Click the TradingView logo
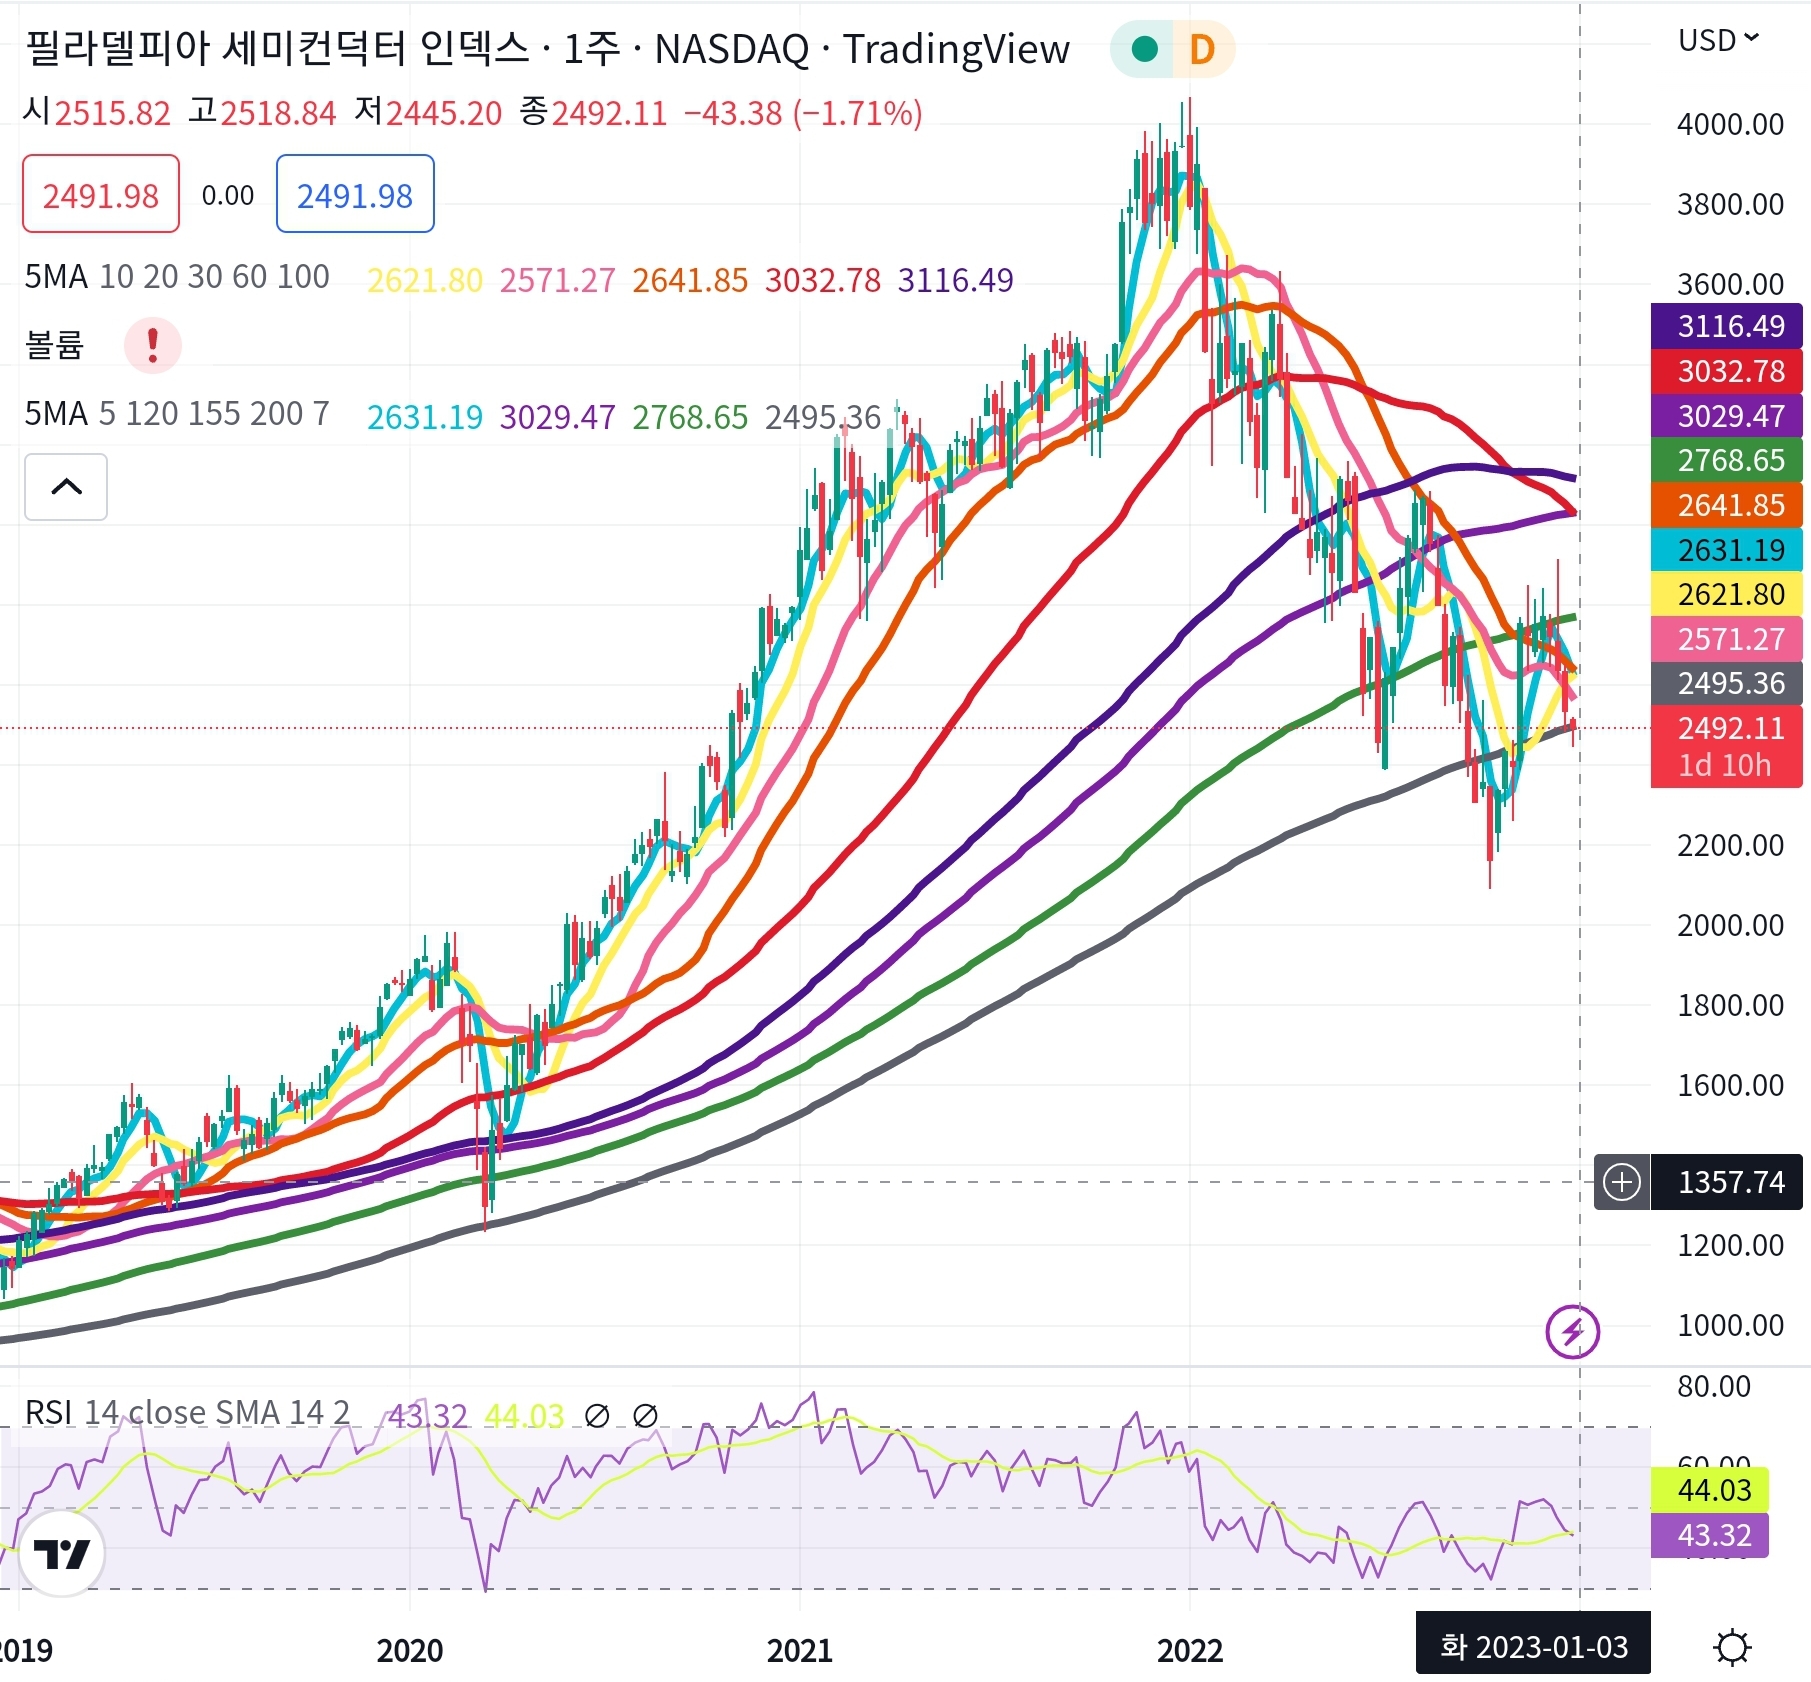The image size is (1811, 1682). click(x=62, y=1554)
